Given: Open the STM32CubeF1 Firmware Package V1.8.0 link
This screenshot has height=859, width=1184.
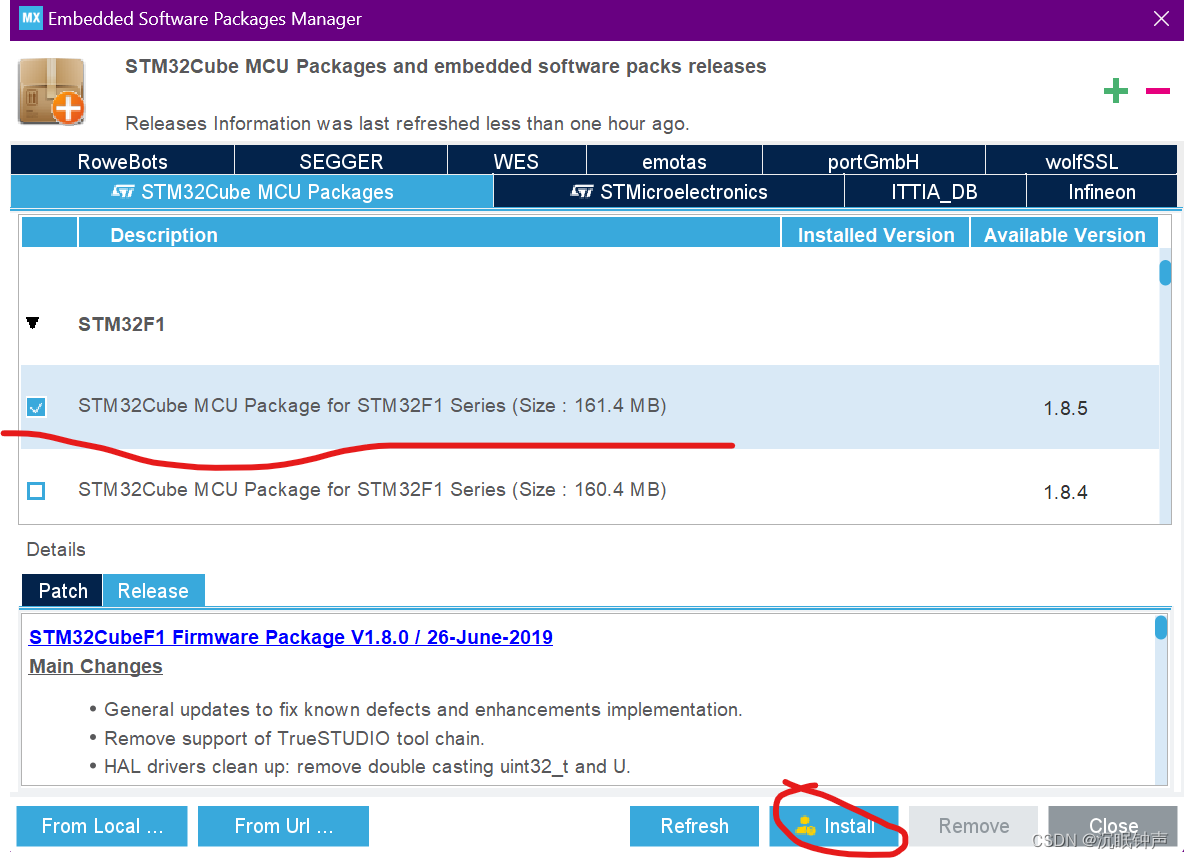Looking at the screenshot, I should click(x=291, y=637).
